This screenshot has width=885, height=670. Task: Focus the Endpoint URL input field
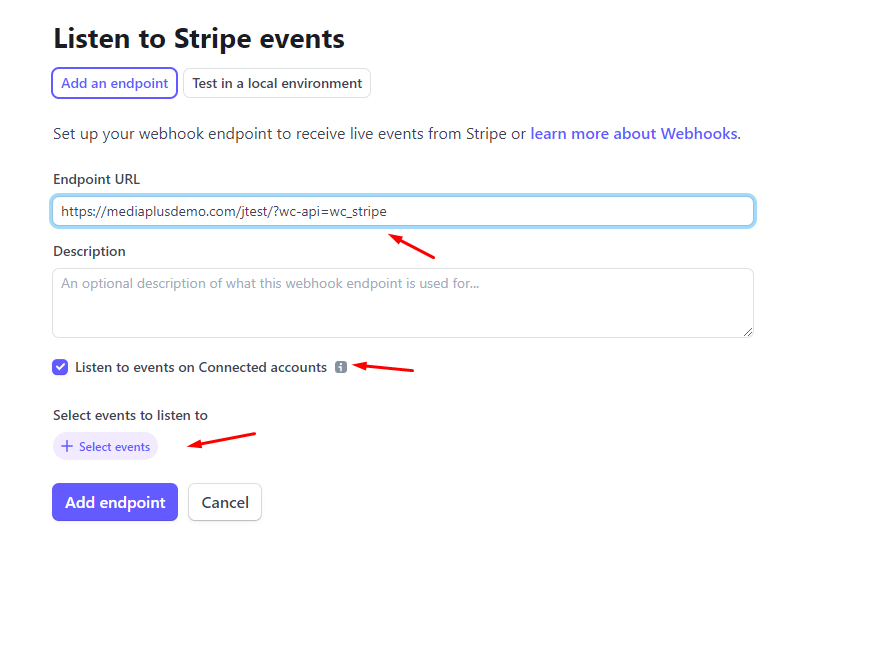click(403, 211)
